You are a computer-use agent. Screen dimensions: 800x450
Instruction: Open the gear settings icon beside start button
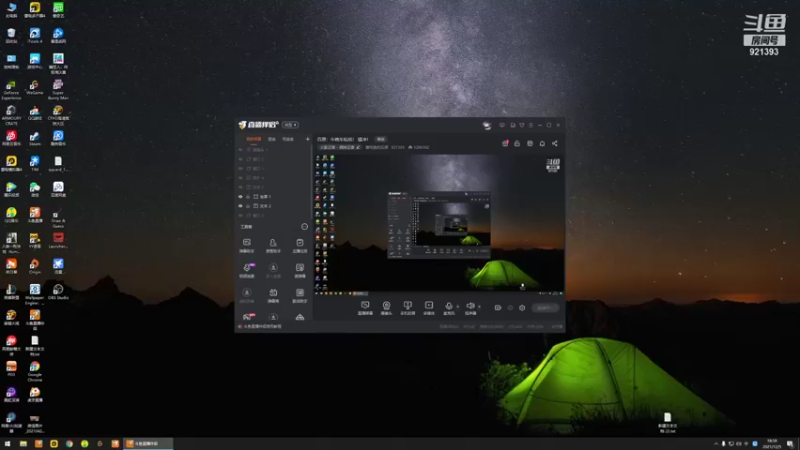[x=522, y=308]
